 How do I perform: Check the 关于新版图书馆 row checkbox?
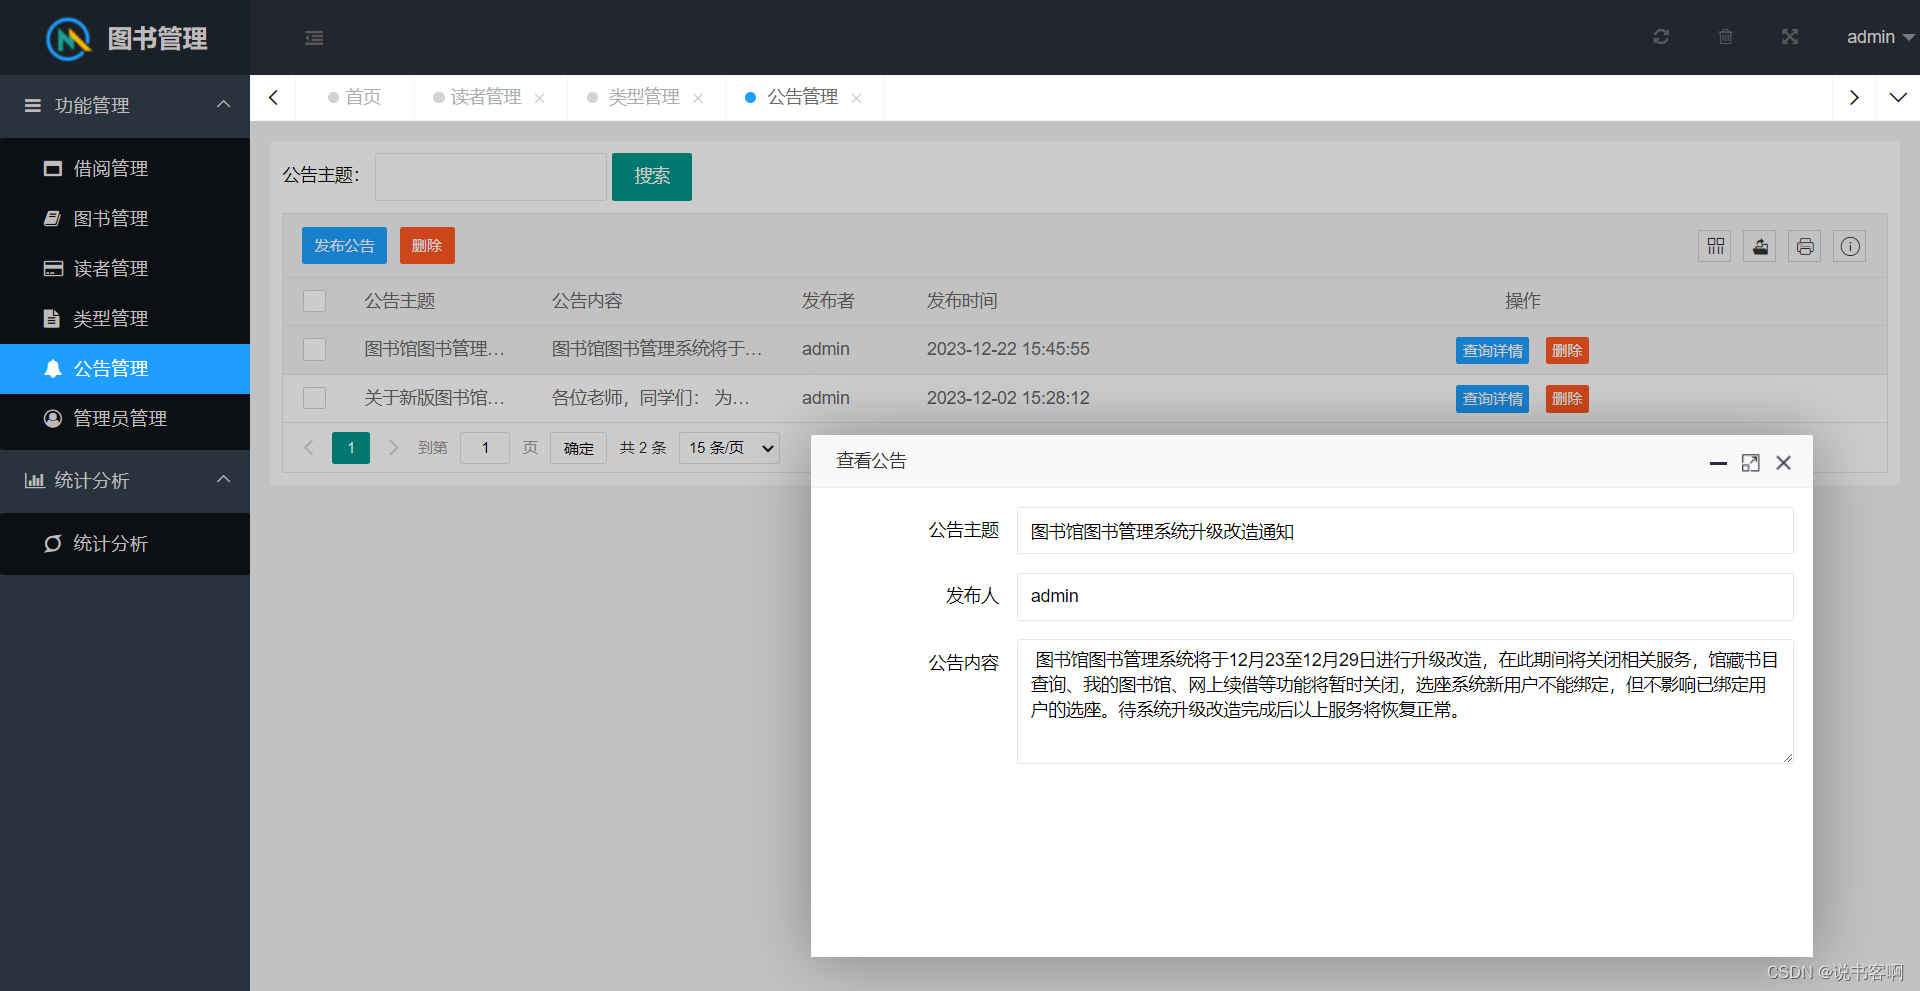click(x=315, y=398)
